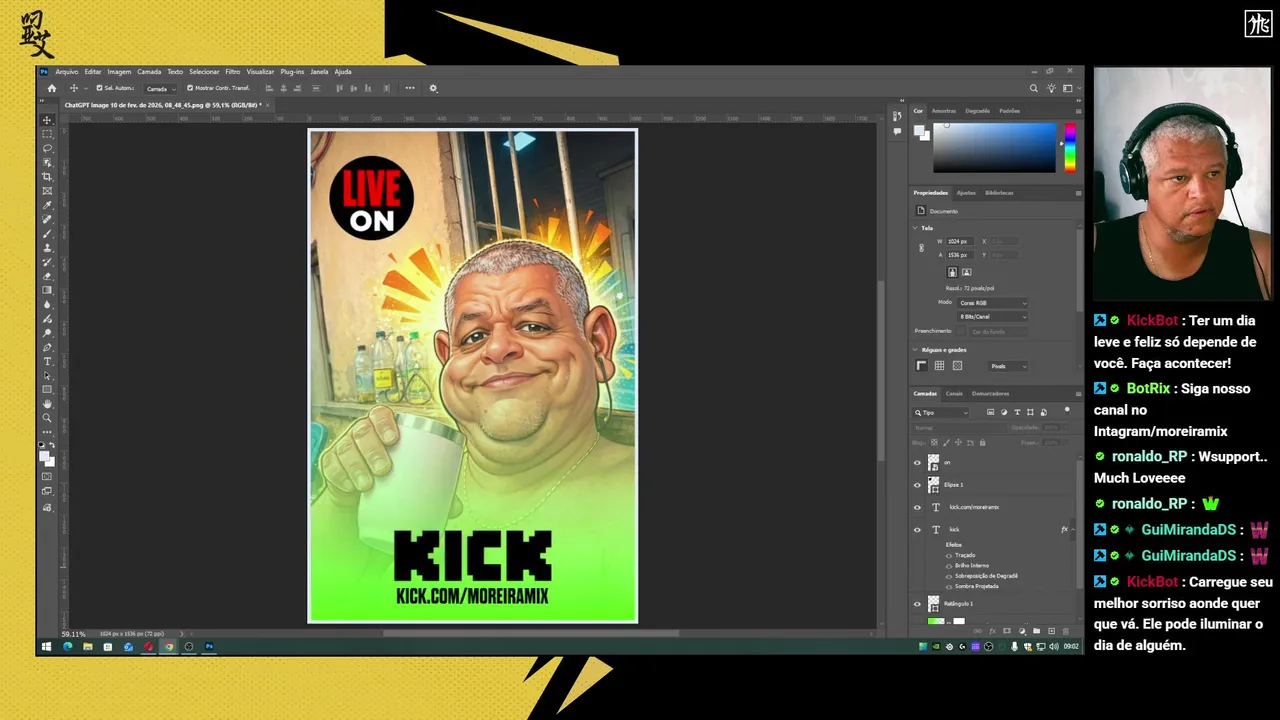Click the Photoshop search magnifier icon
Screen dimensions: 1280x720
pos(1034,88)
